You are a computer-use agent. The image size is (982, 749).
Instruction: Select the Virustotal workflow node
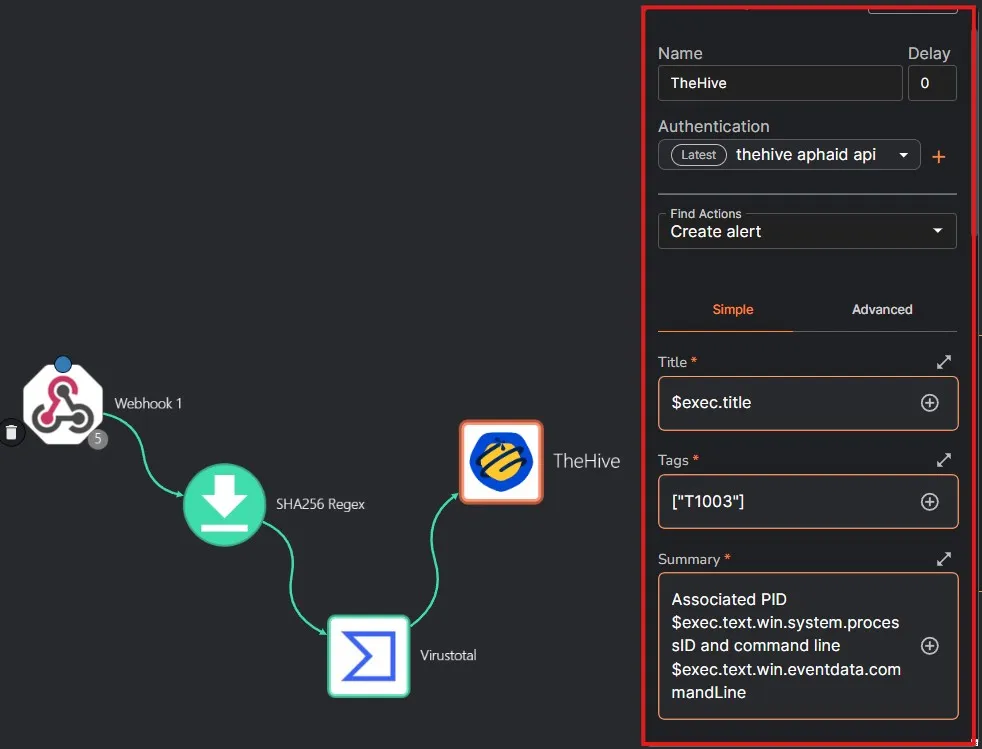pos(369,655)
